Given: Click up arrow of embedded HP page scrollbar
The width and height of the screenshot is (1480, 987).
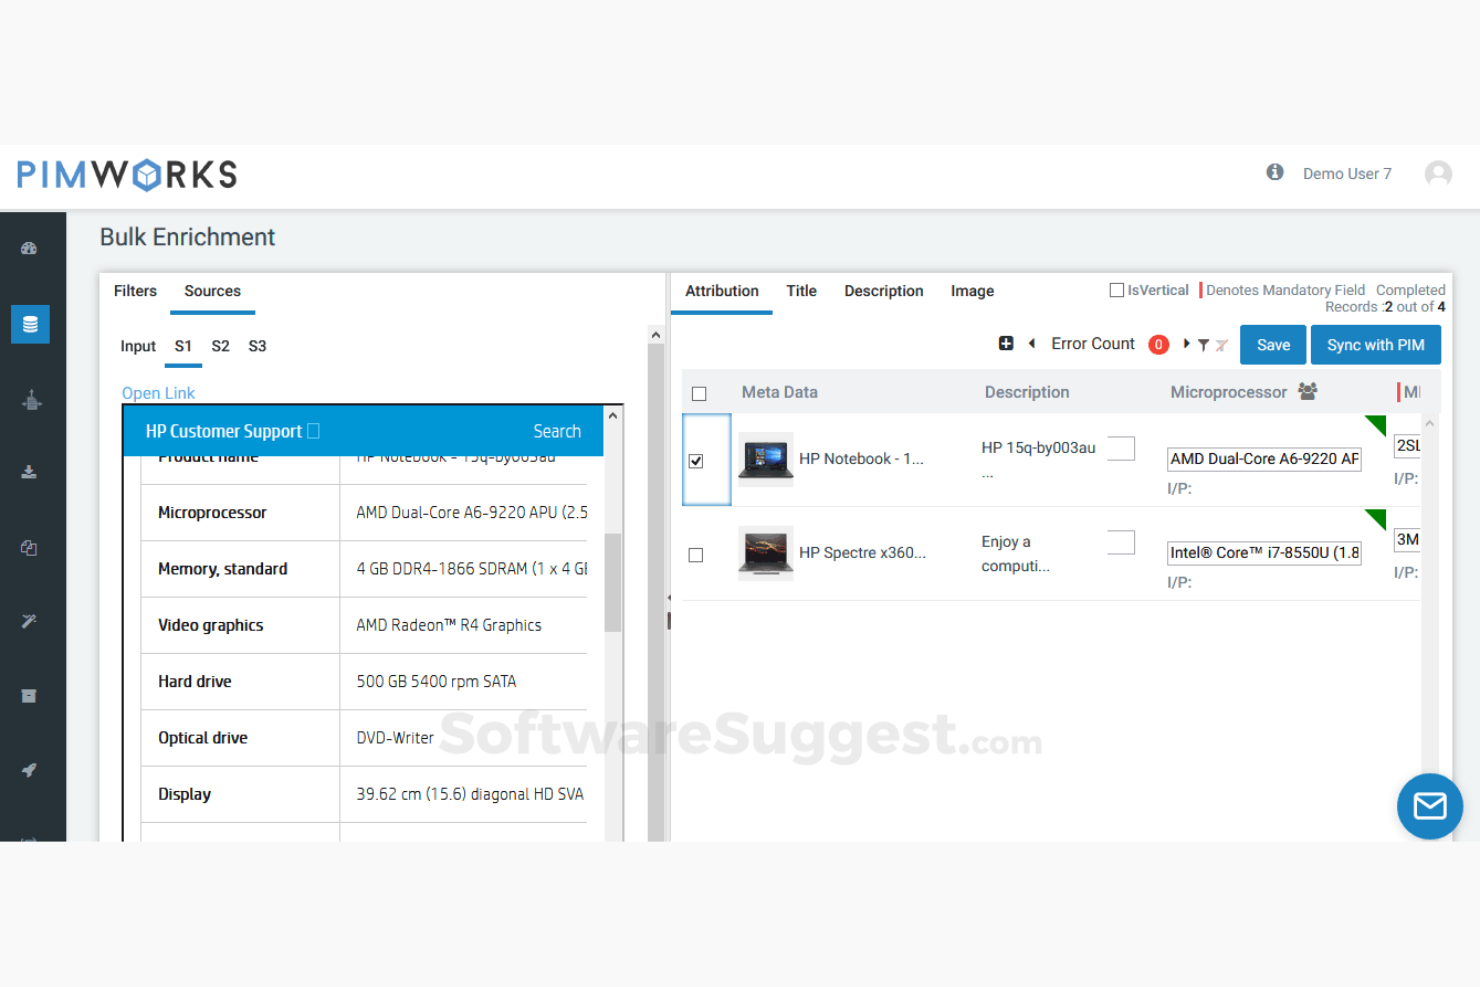Looking at the screenshot, I should pyautogui.click(x=613, y=415).
